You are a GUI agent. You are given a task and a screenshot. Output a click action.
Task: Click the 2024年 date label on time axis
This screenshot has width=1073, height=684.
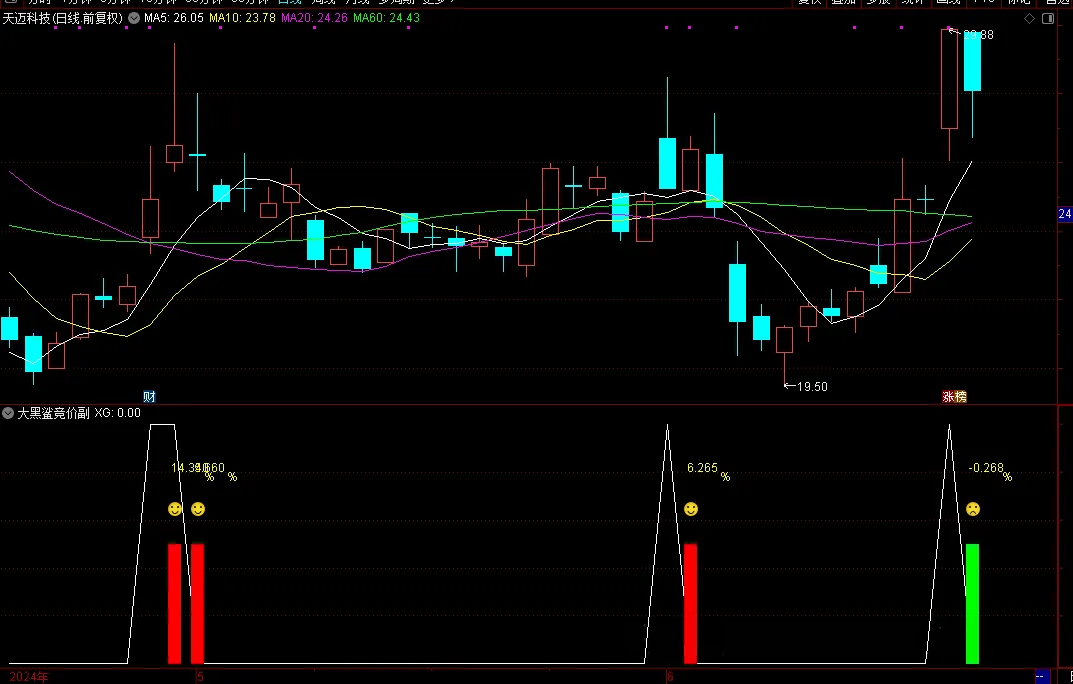tap(29, 677)
